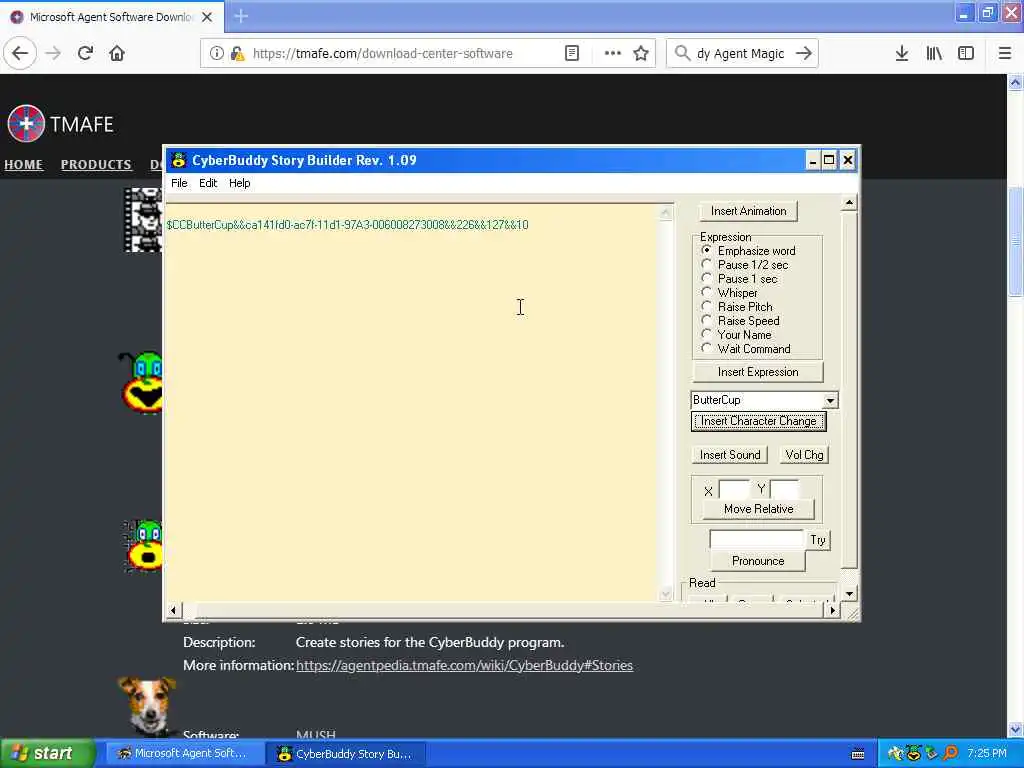
Task: Open site information icon in address bar
Action: coord(216,53)
